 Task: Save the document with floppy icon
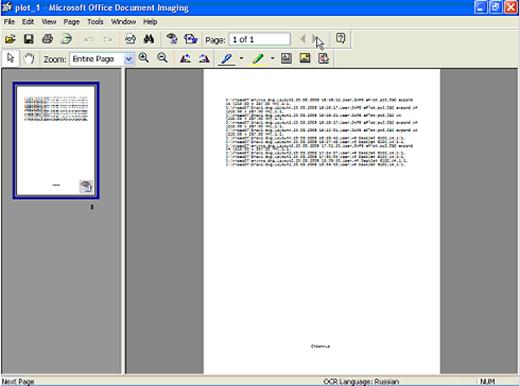(29, 39)
